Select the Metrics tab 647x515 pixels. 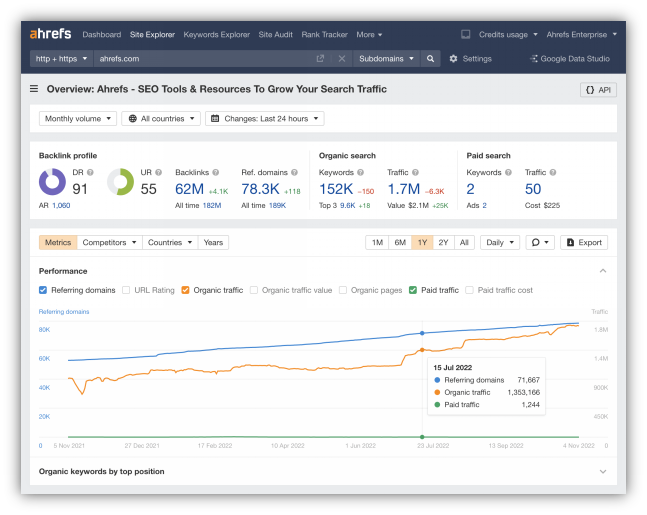click(x=58, y=242)
